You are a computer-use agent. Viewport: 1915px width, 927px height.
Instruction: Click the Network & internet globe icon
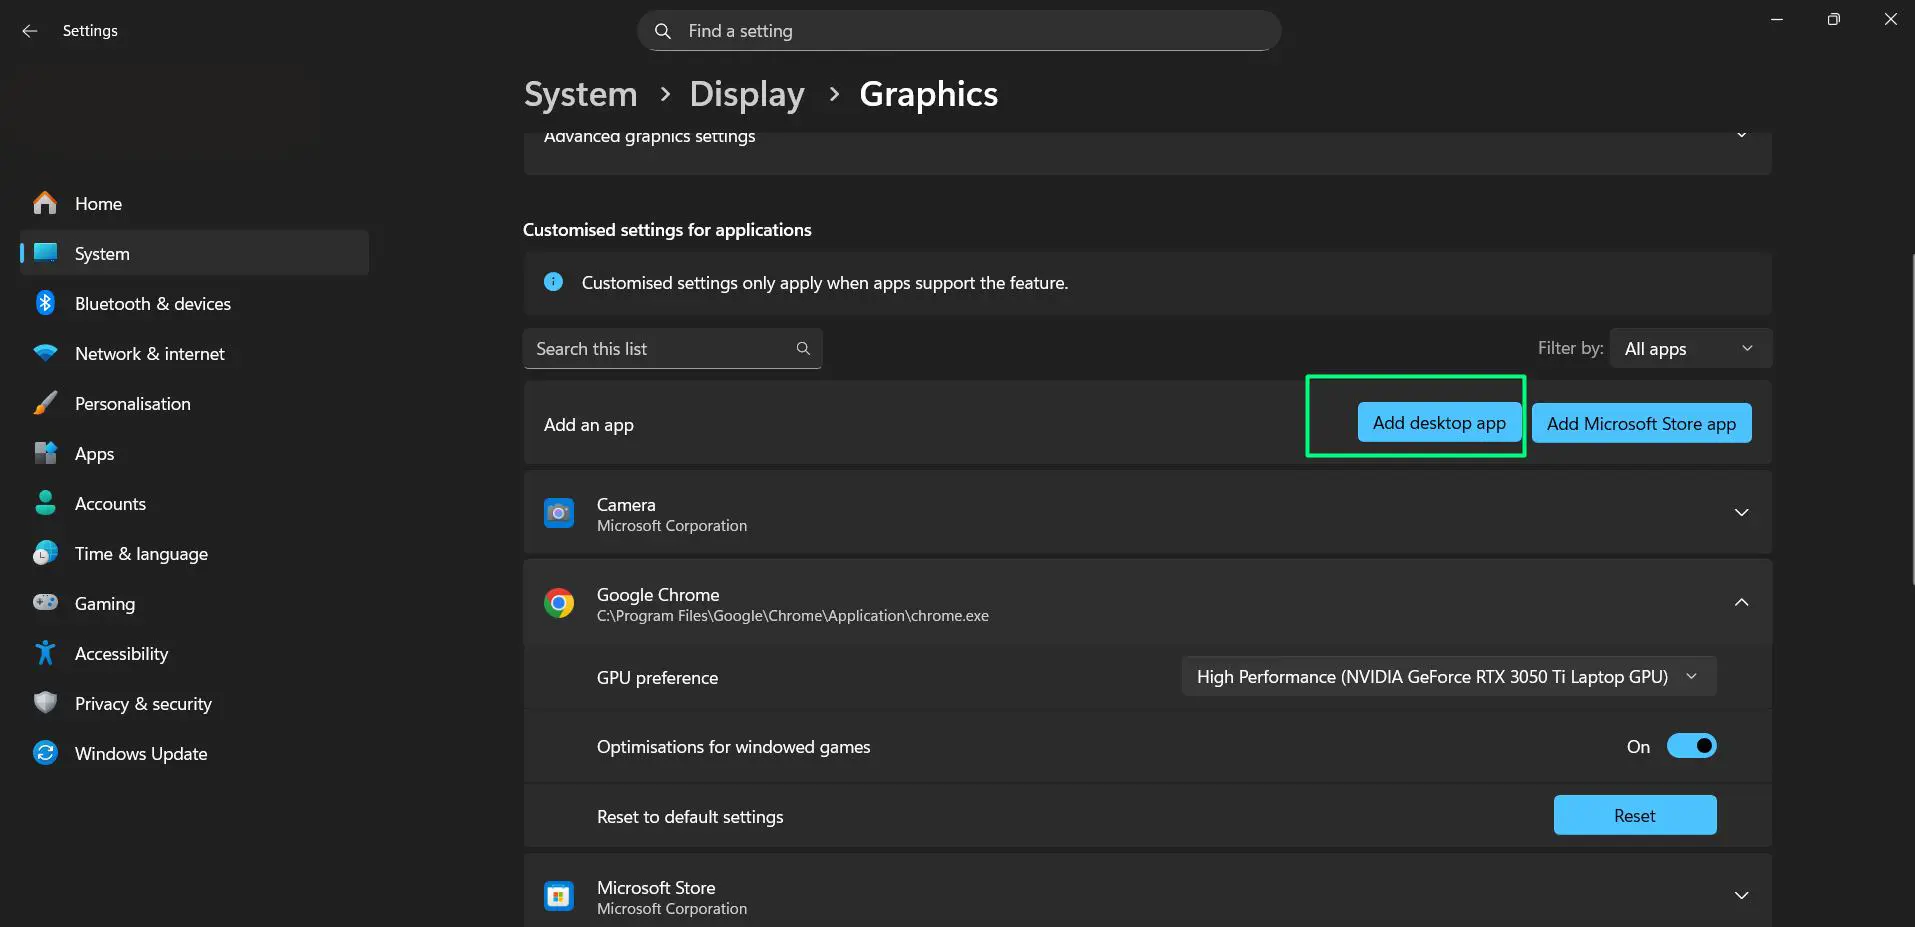pyautogui.click(x=45, y=353)
